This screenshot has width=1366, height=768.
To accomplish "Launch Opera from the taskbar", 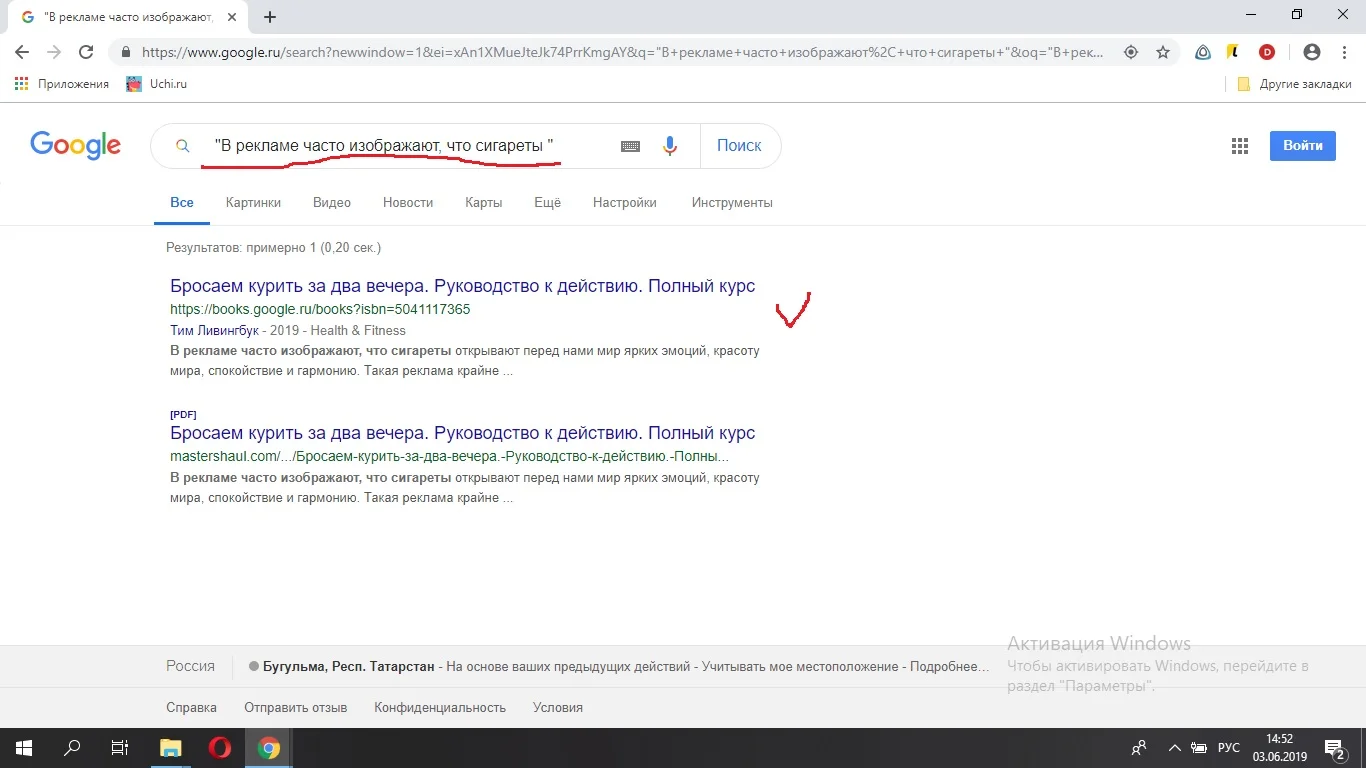I will tap(219, 748).
